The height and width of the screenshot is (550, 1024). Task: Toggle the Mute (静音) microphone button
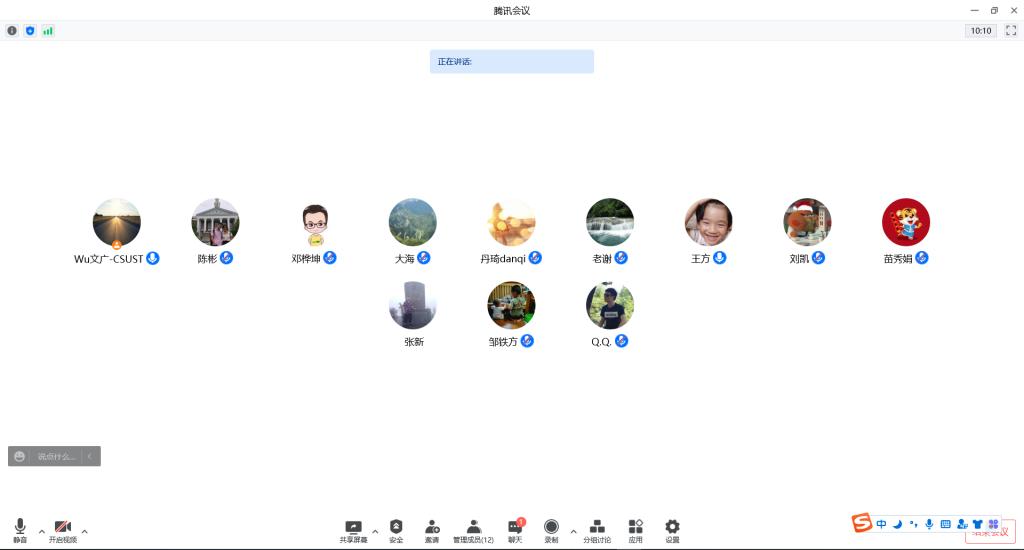[x=20, y=527]
